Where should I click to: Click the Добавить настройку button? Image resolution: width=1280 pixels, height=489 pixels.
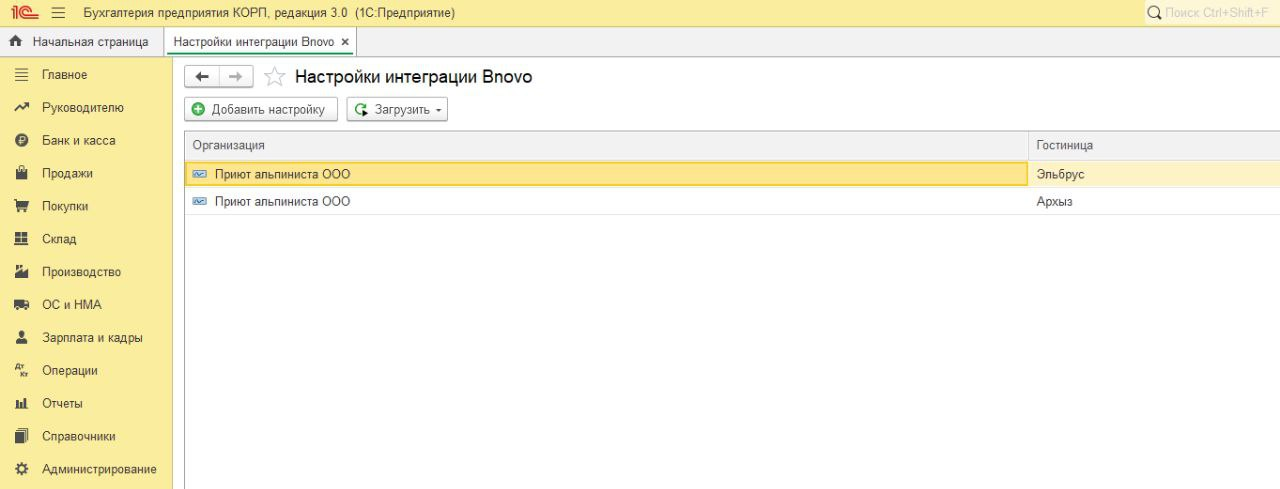pos(261,110)
